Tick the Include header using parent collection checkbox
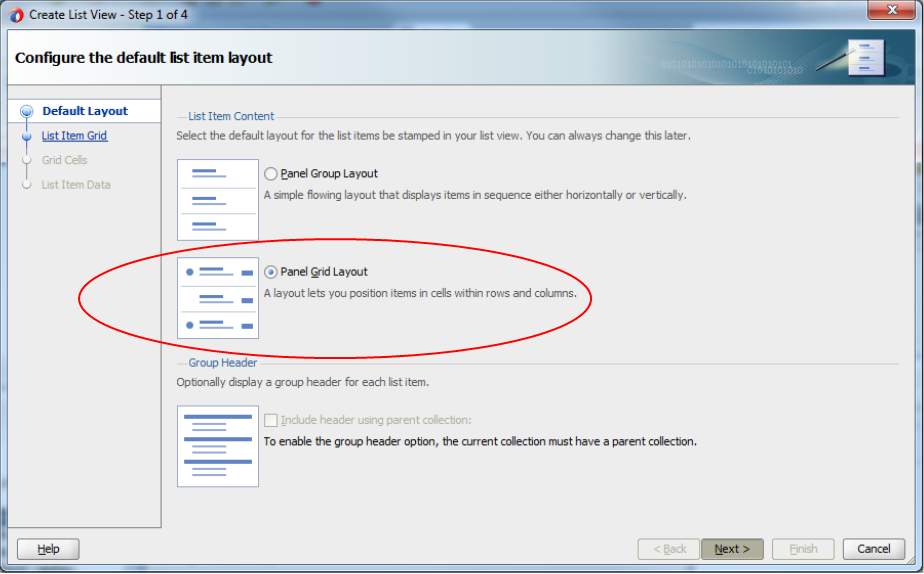Viewport: 924px width, 574px height. click(271, 420)
